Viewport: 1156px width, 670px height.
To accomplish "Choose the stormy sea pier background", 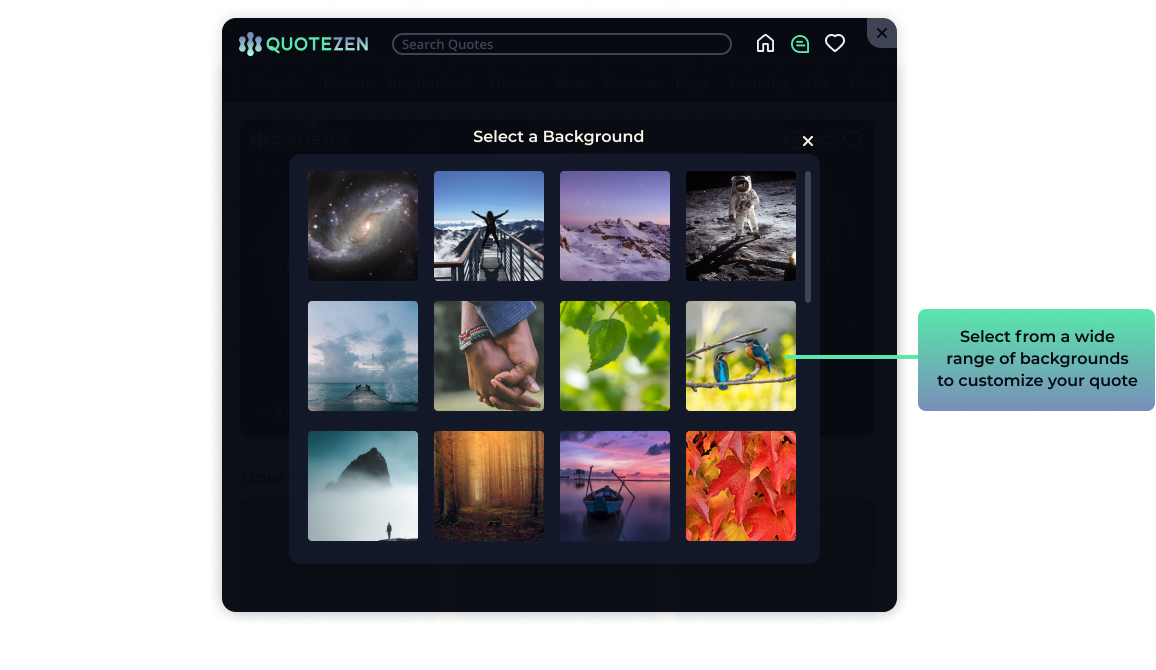I will [x=363, y=356].
